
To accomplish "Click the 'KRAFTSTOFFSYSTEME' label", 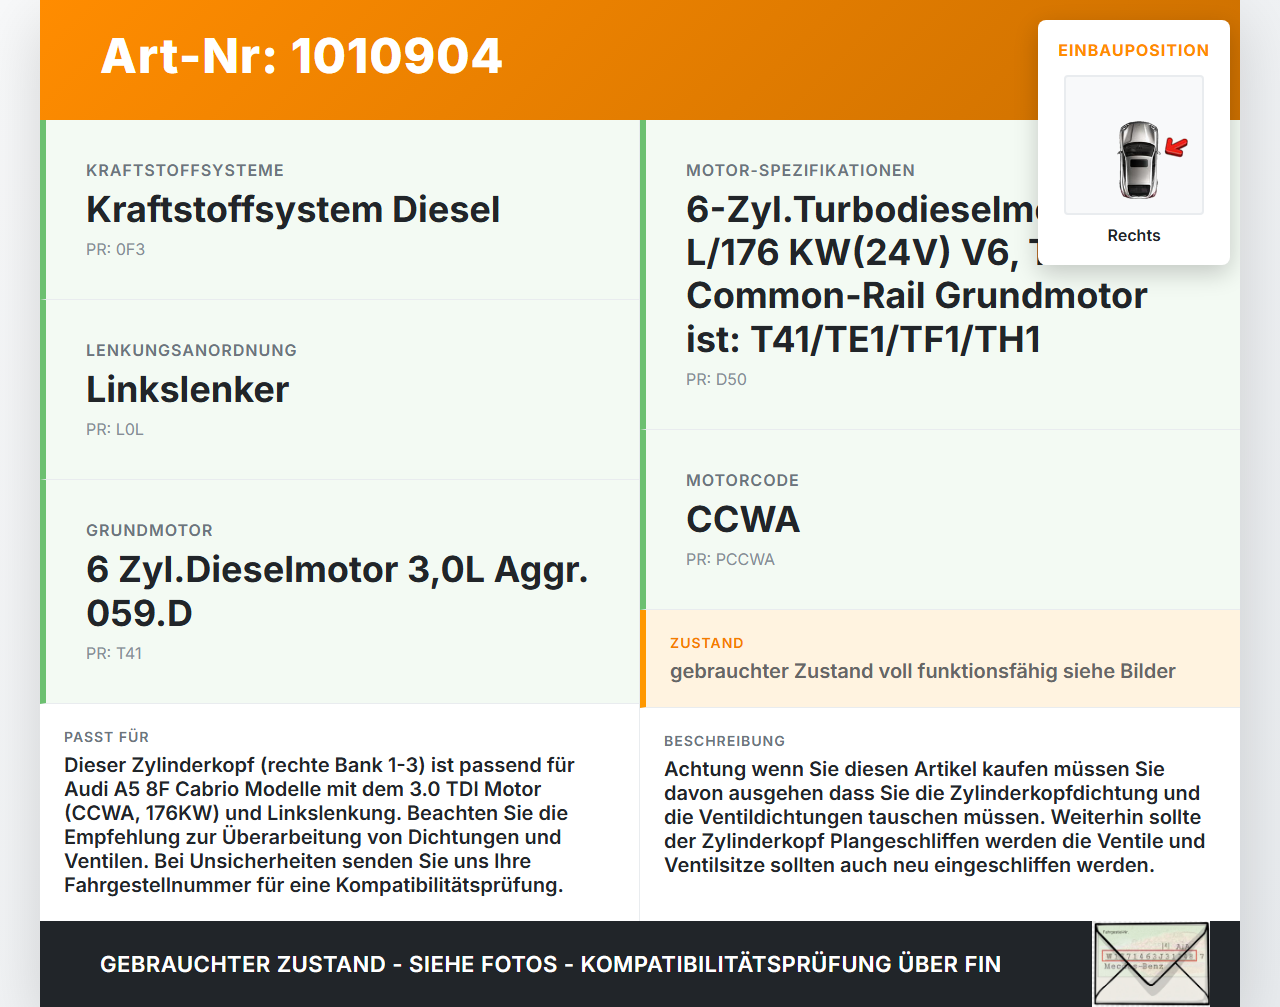I will click(185, 170).
